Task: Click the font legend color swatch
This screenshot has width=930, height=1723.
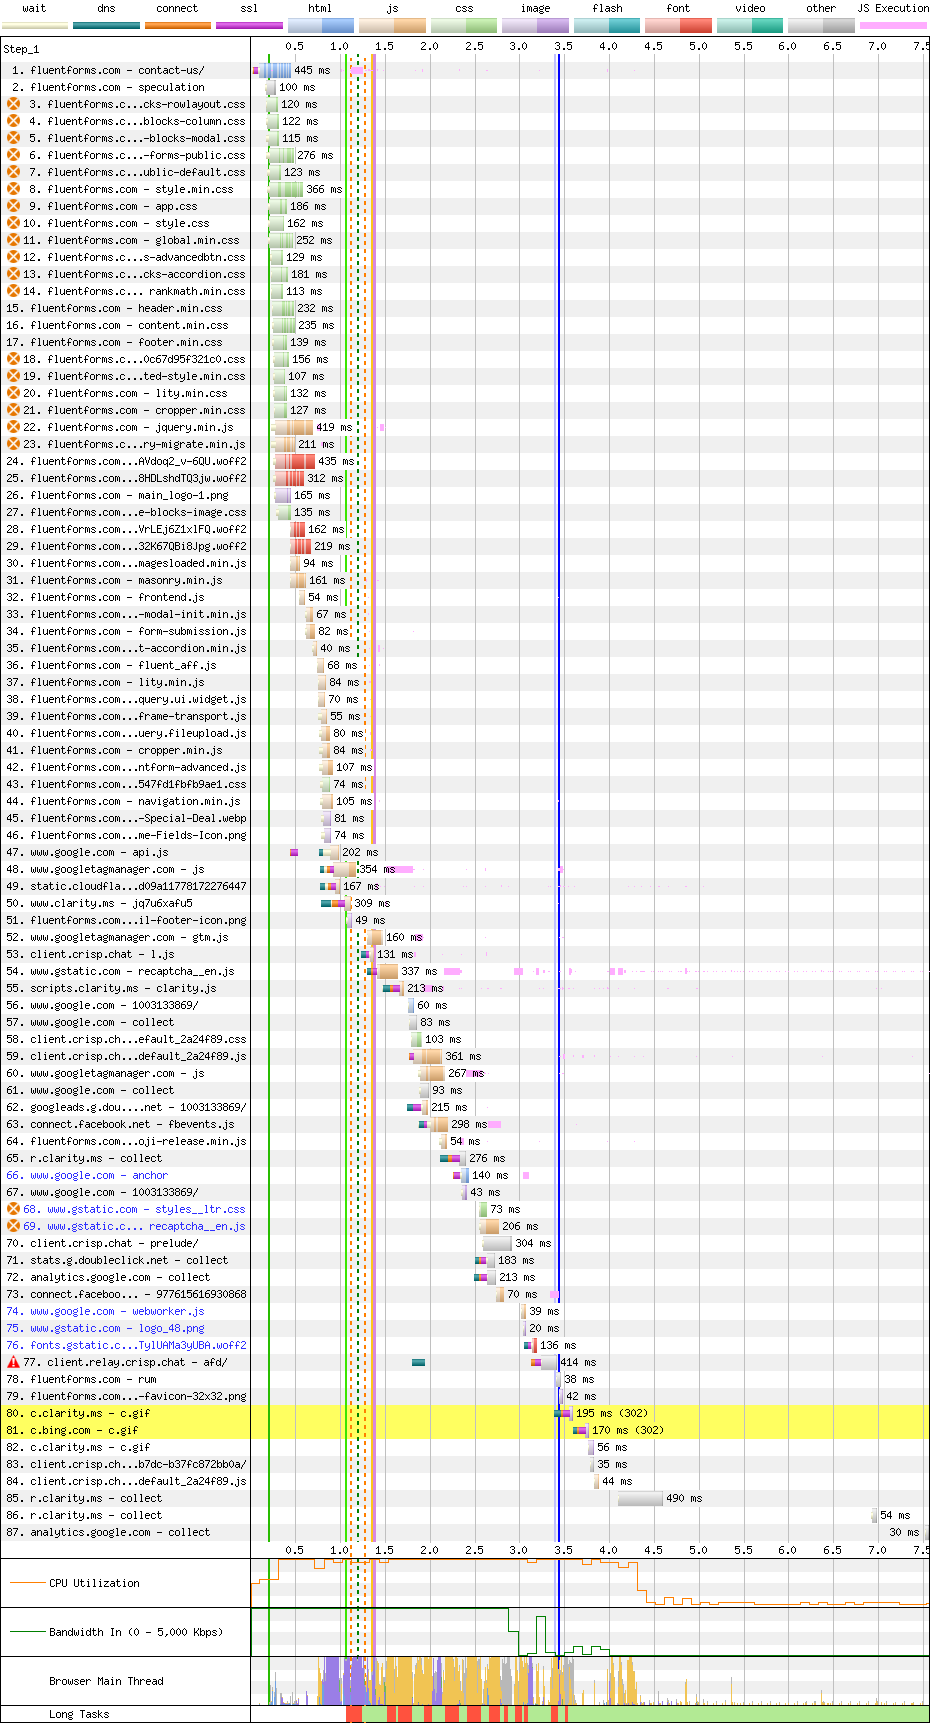Action: (x=678, y=25)
